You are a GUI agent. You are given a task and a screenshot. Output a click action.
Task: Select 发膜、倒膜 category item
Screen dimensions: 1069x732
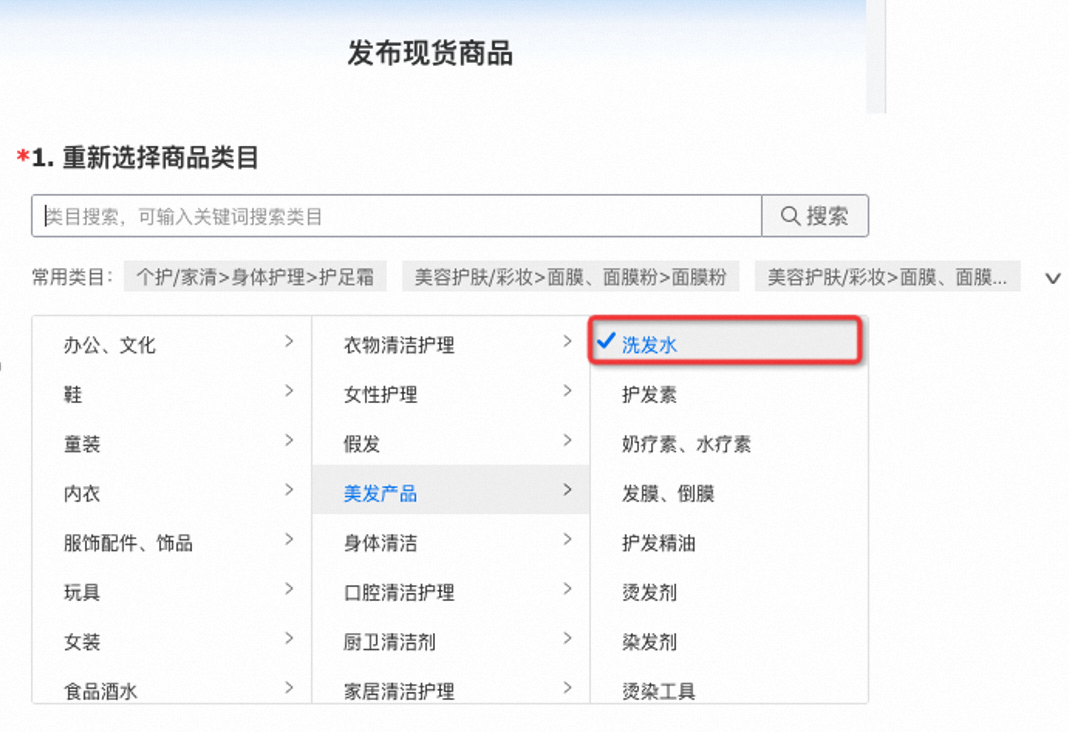pyautogui.click(x=668, y=494)
